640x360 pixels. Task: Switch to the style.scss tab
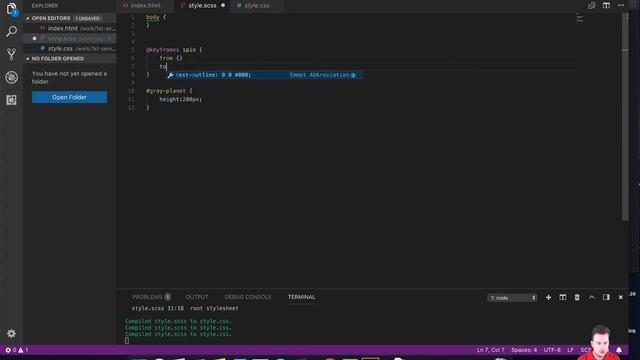point(202,6)
